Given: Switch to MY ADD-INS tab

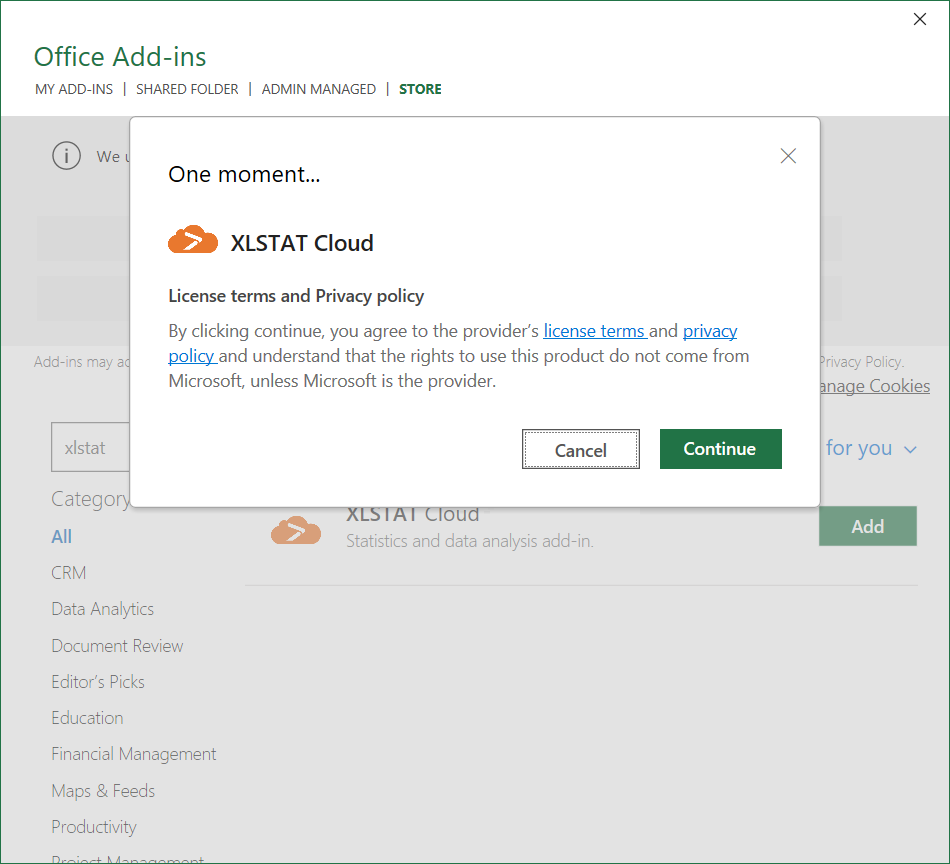Looking at the screenshot, I should pos(74,89).
